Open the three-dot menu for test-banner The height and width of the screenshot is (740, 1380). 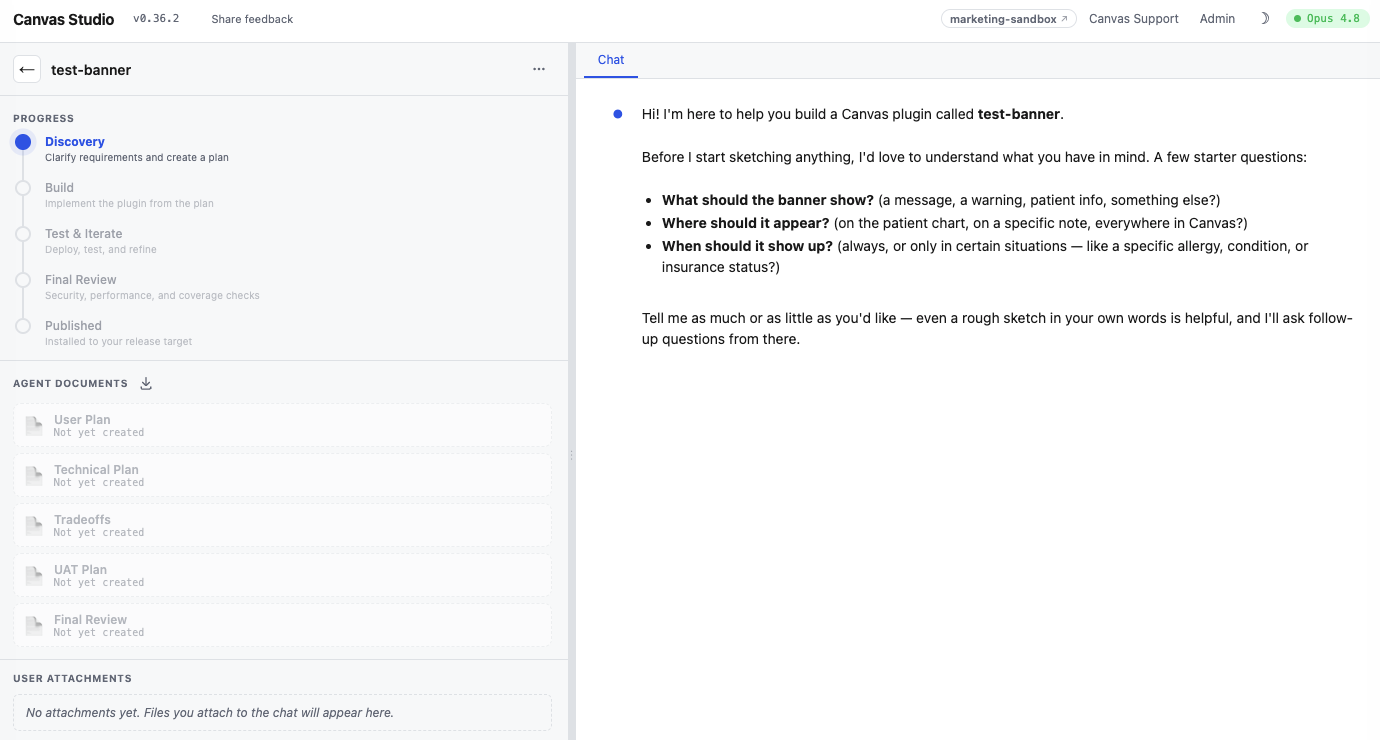point(539,69)
